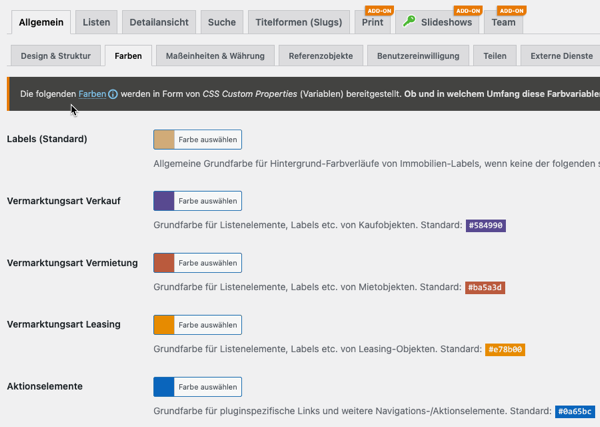The height and width of the screenshot is (427, 600).
Task: Click the italic CSS Custom Properties text
Action: coord(249,94)
